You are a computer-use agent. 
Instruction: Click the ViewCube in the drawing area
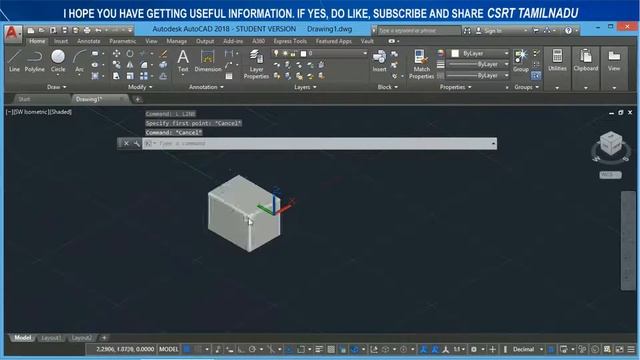click(611, 144)
